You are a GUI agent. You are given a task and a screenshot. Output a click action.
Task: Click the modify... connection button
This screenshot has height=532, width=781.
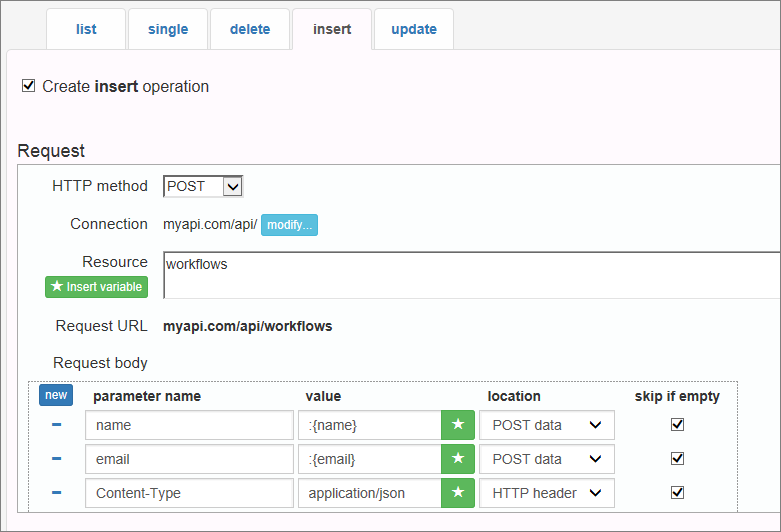click(289, 224)
